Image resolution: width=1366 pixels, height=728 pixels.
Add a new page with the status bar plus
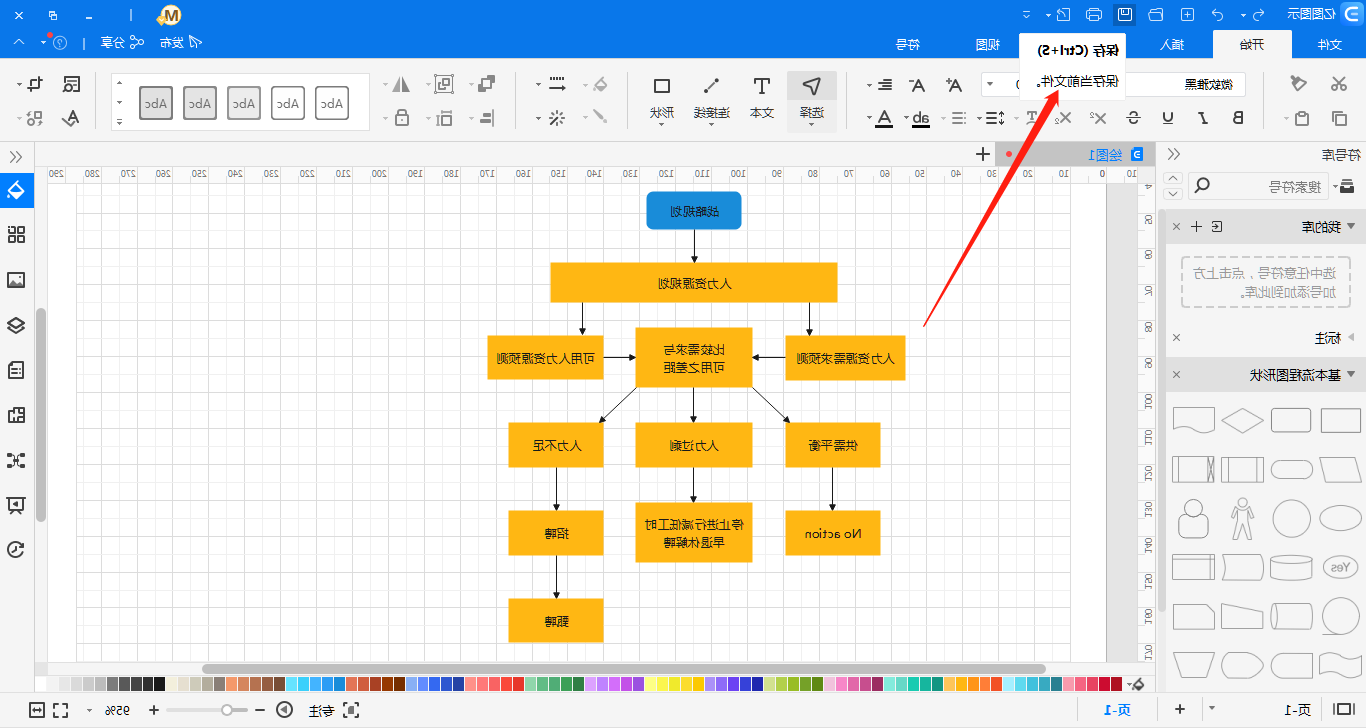click(1180, 710)
